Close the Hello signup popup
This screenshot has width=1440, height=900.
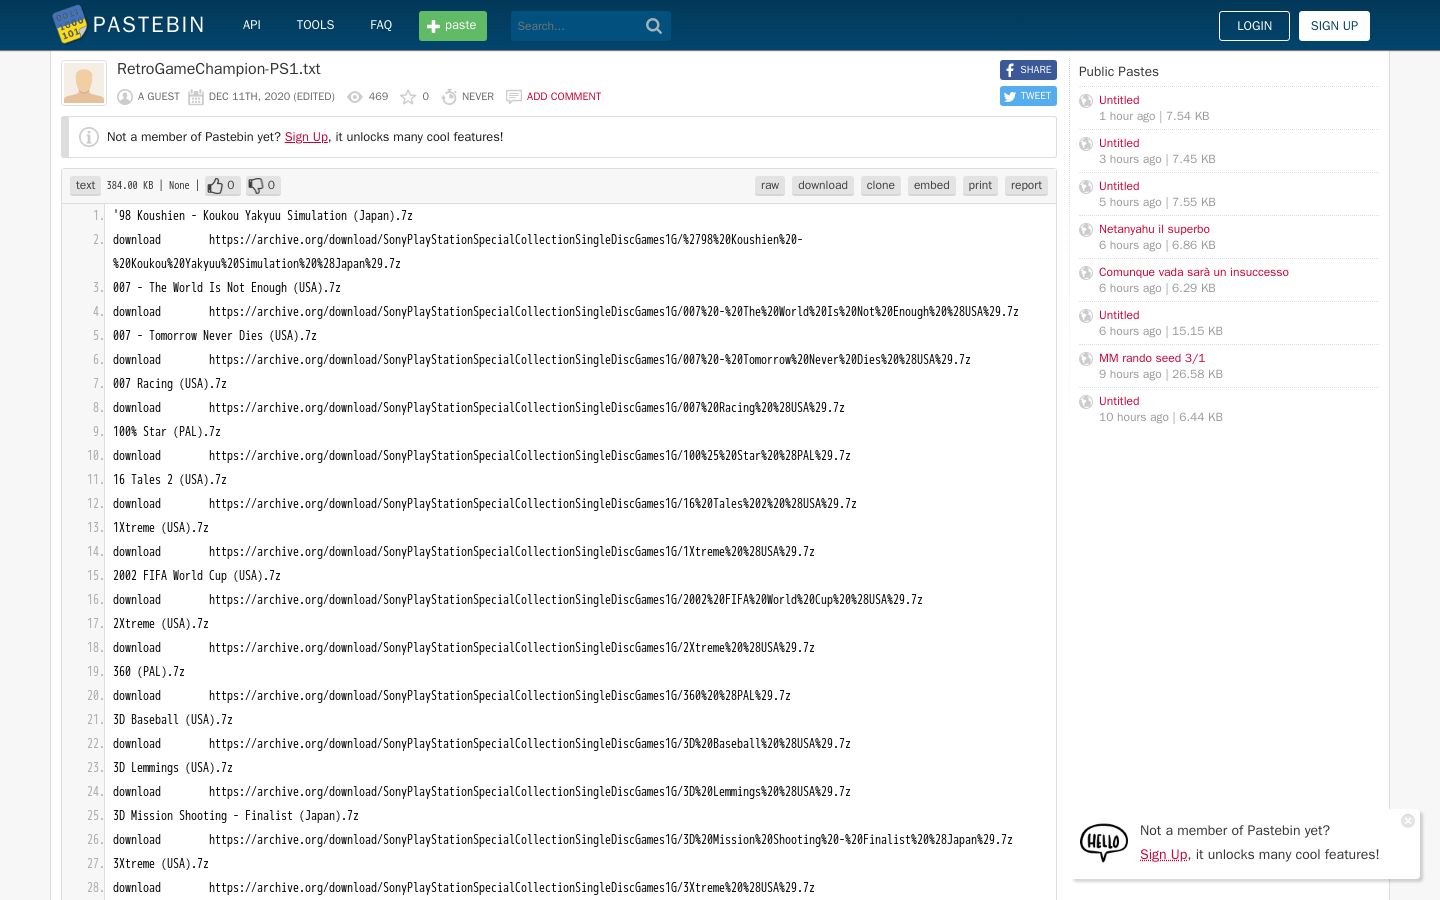[1408, 821]
